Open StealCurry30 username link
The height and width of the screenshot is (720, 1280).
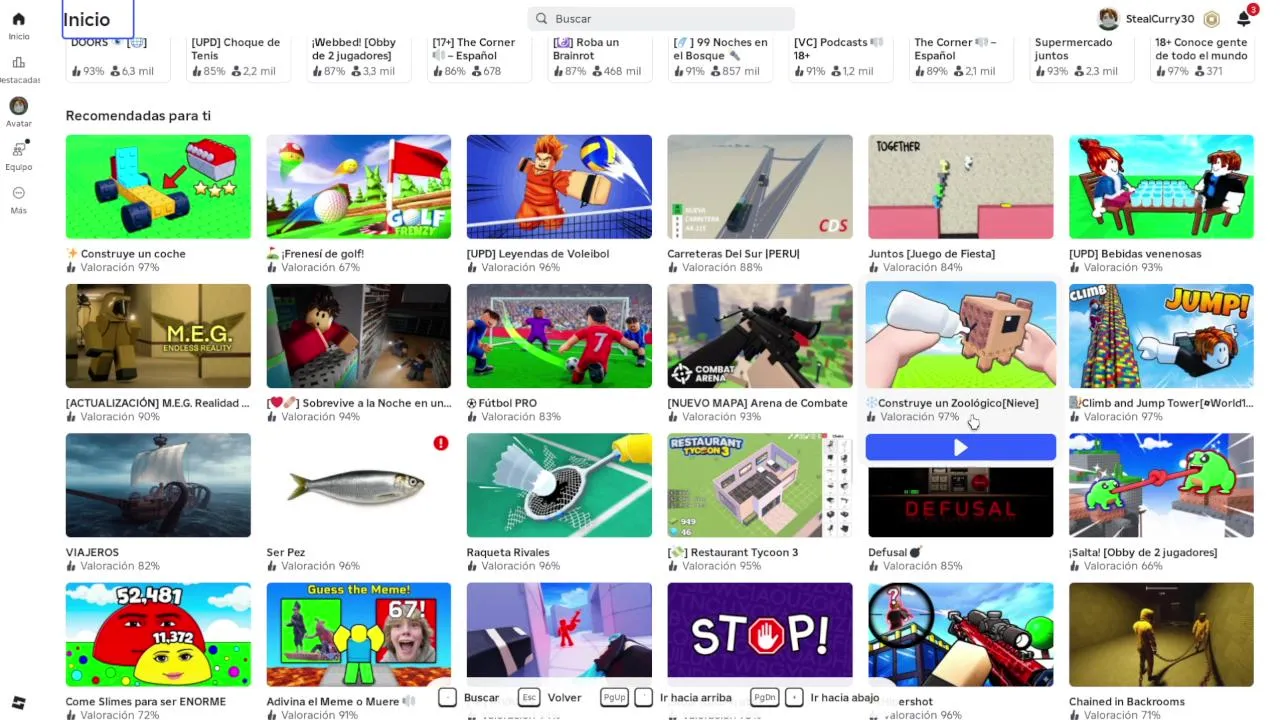(1160, 19)
